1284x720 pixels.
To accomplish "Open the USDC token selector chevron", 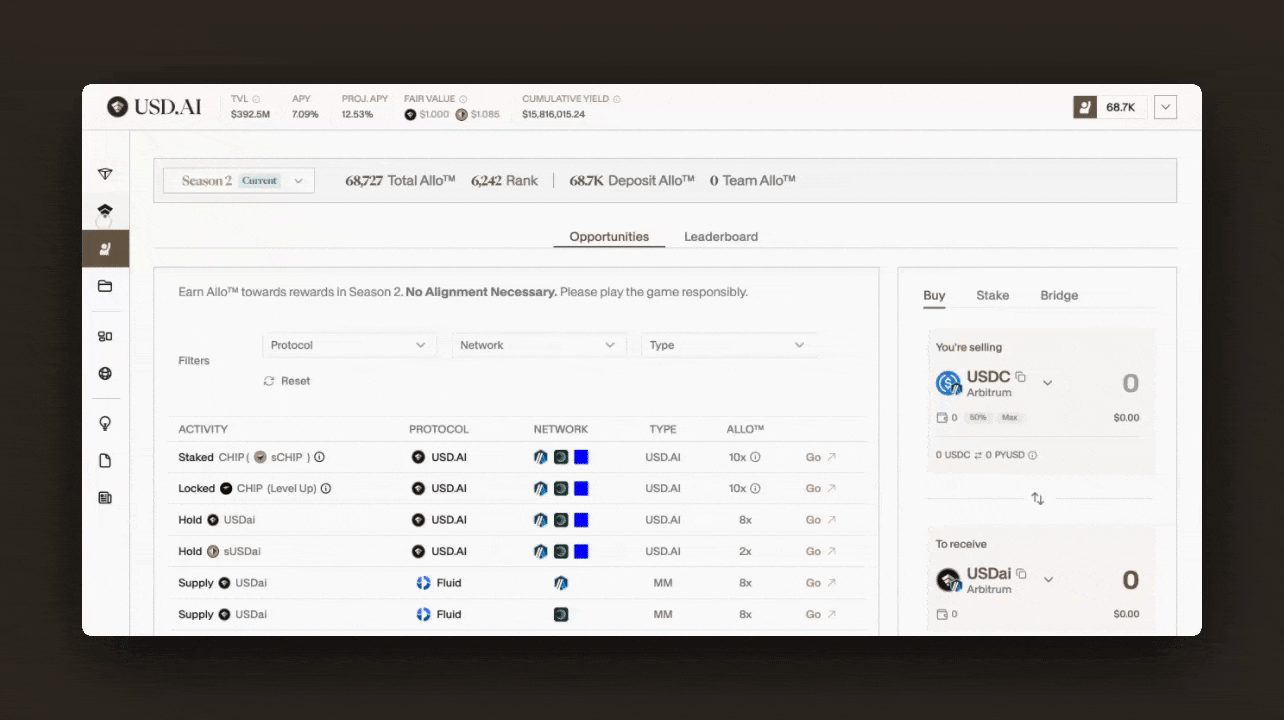I will [1048, 383].
